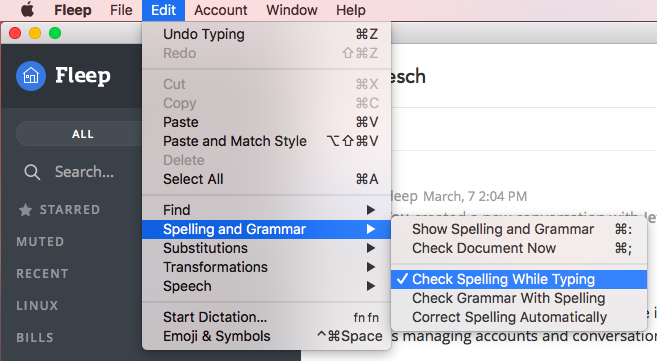
Task: Click the Search… field
Action: point(84,172)
